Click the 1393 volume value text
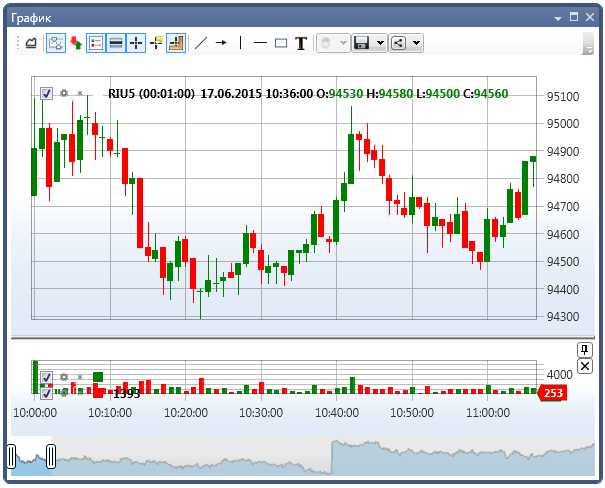Screen dimensions: 605x488 tap(127, 394)
